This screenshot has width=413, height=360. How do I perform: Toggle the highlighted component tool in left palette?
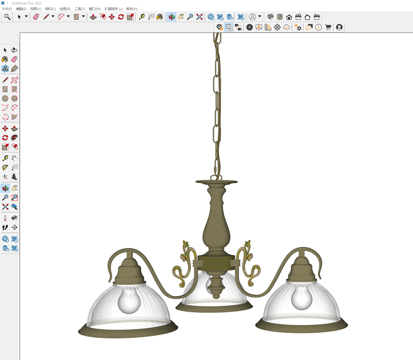[5, 69]
